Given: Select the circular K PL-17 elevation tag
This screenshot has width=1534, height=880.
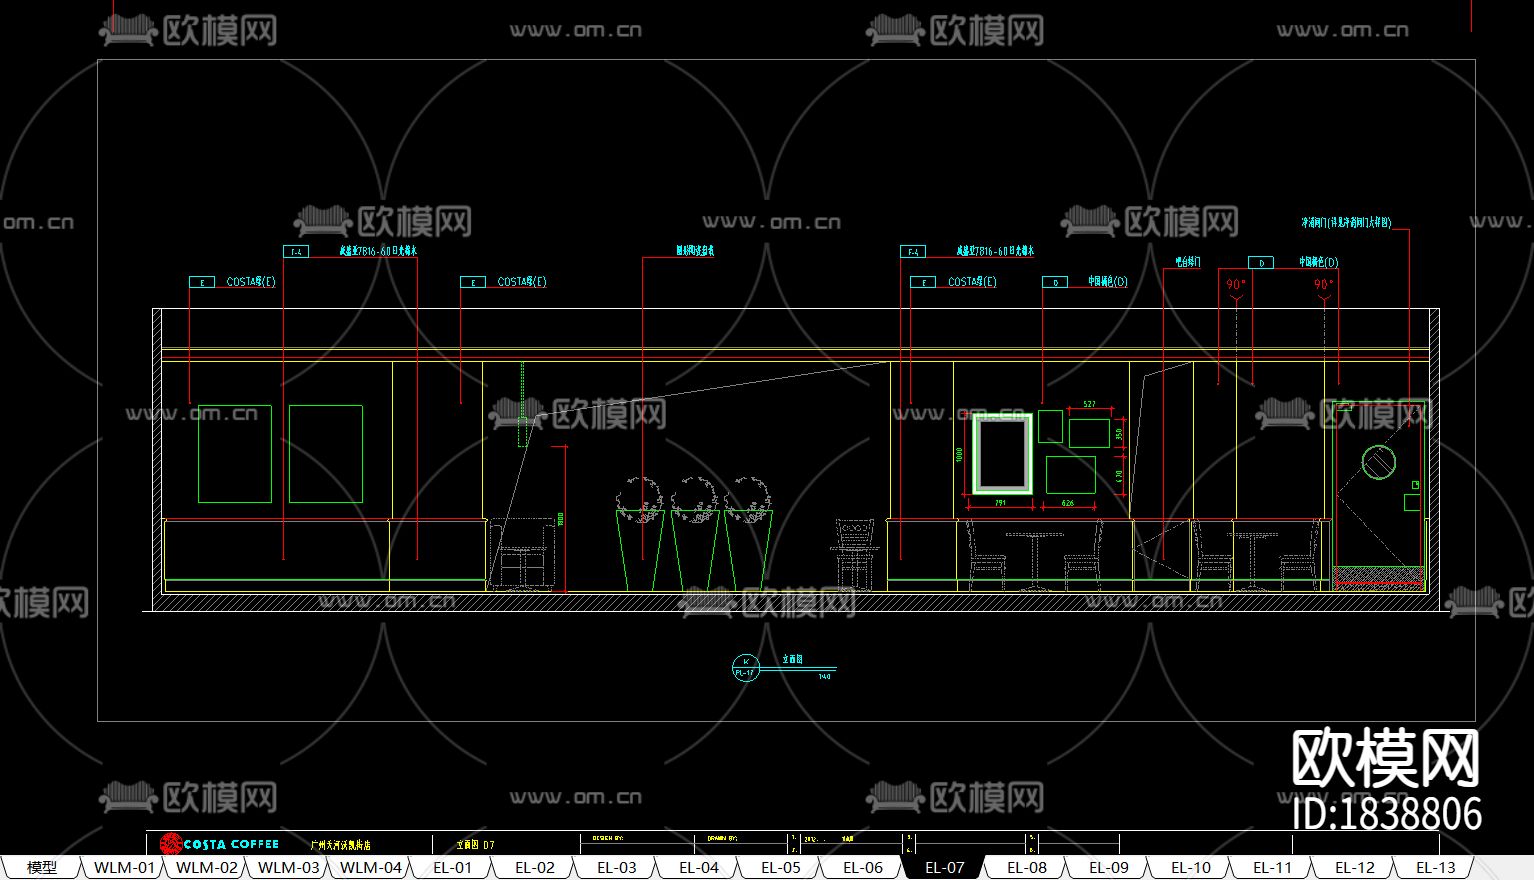Looking at the screenshot, I should (x=746, y=667).
